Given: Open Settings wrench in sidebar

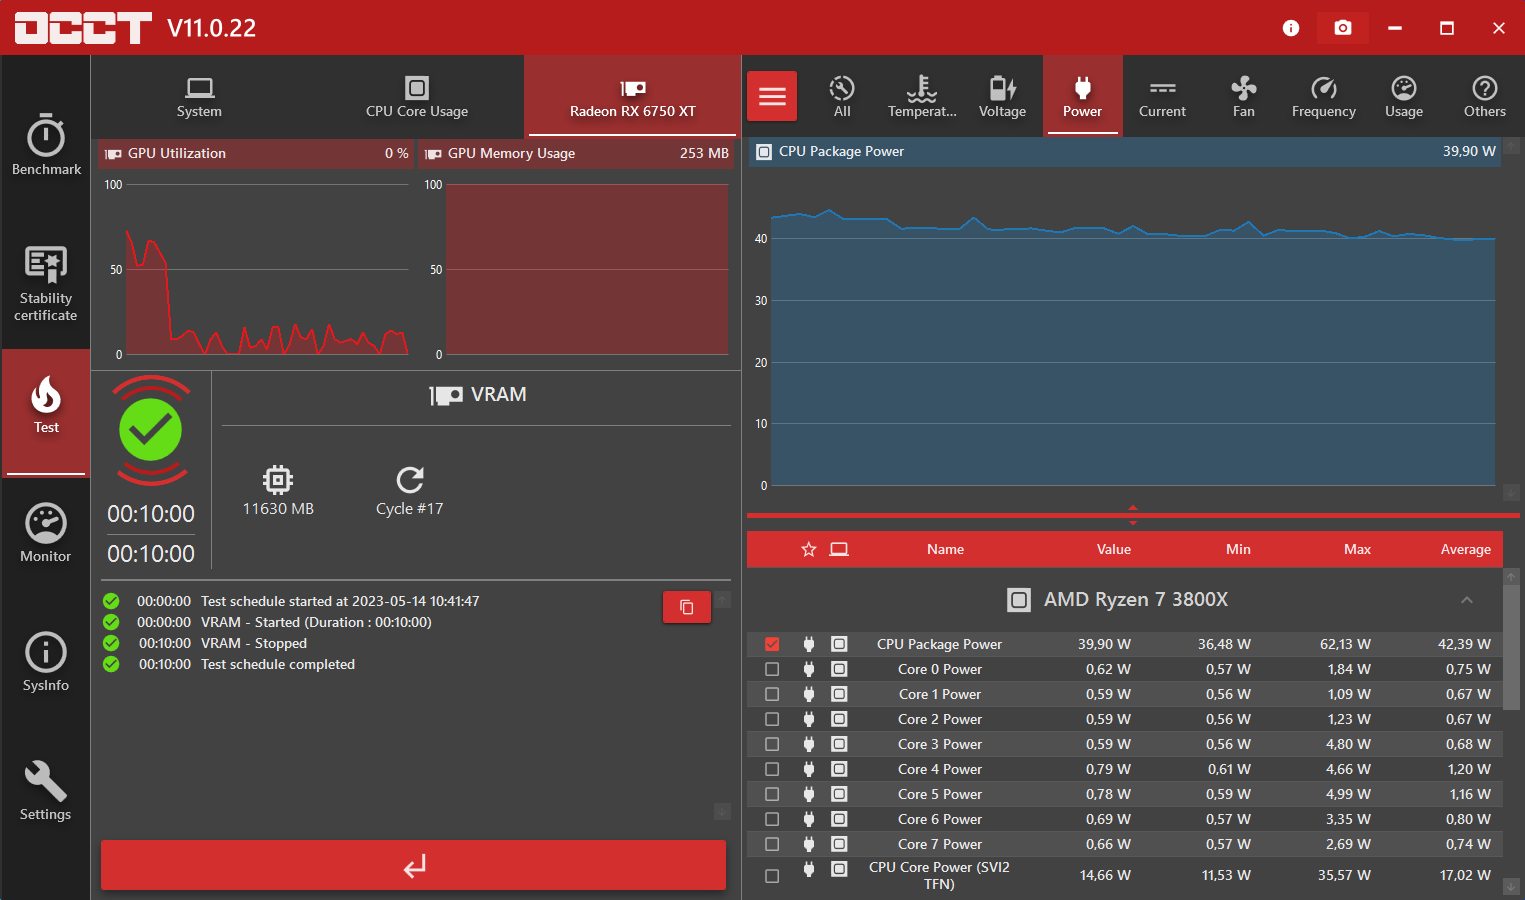Looking at the screenshot, I should (x=46, y=791).
